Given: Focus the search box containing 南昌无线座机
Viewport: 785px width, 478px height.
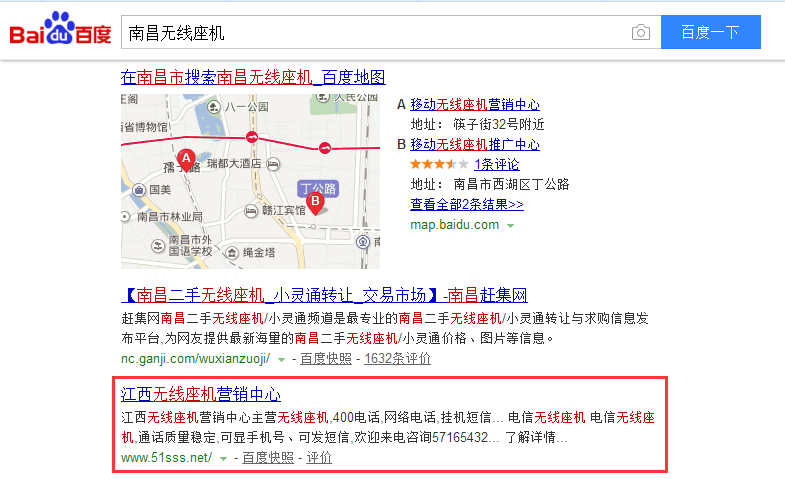Looking at the screenshot, I should (370, 33).
